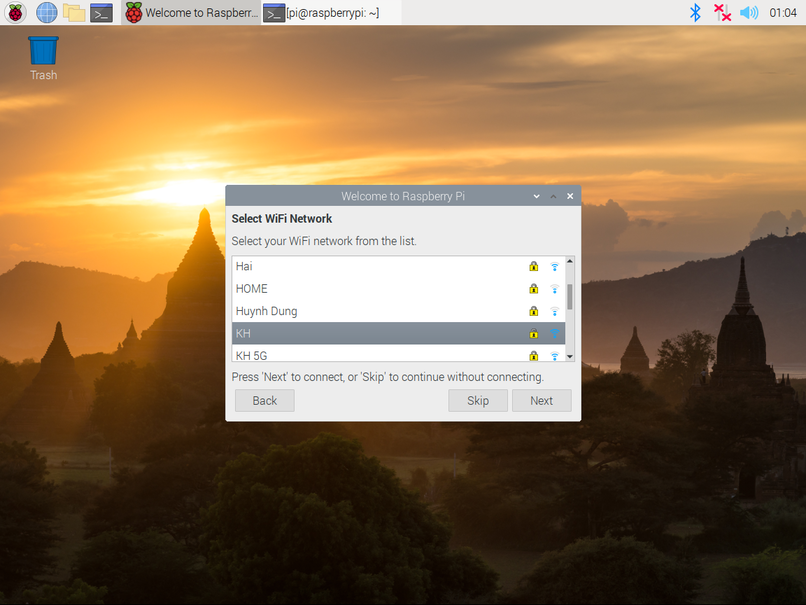The width and height of the screenshot is (806, 605).
Task: Click the lock icon in Hai row
Action: click(534, 266)
